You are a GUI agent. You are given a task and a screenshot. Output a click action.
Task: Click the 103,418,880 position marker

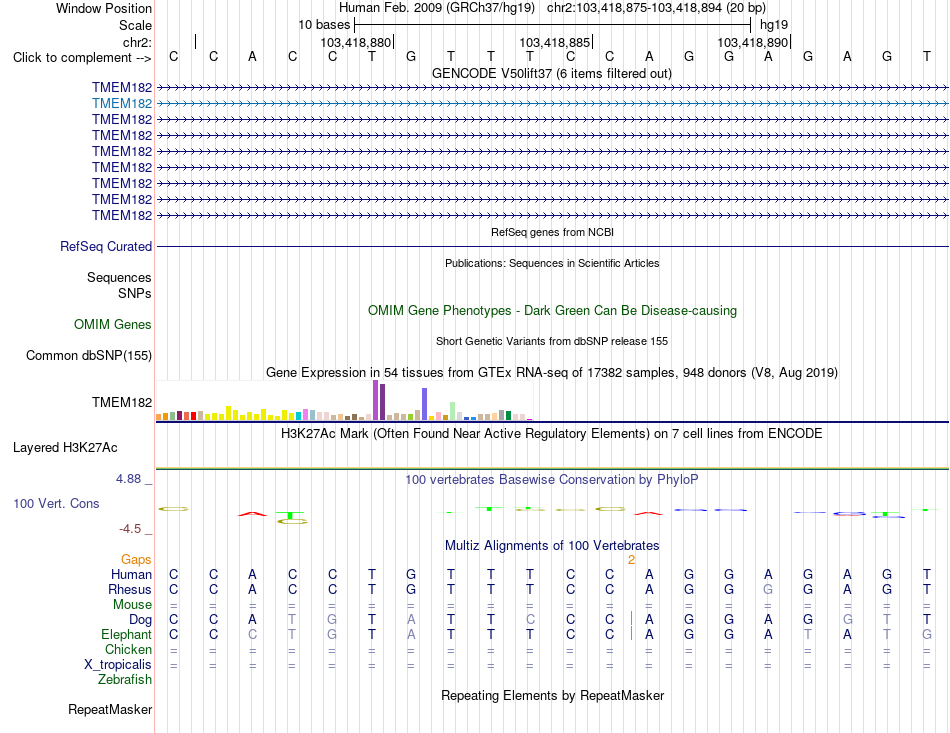click(356, 42)
